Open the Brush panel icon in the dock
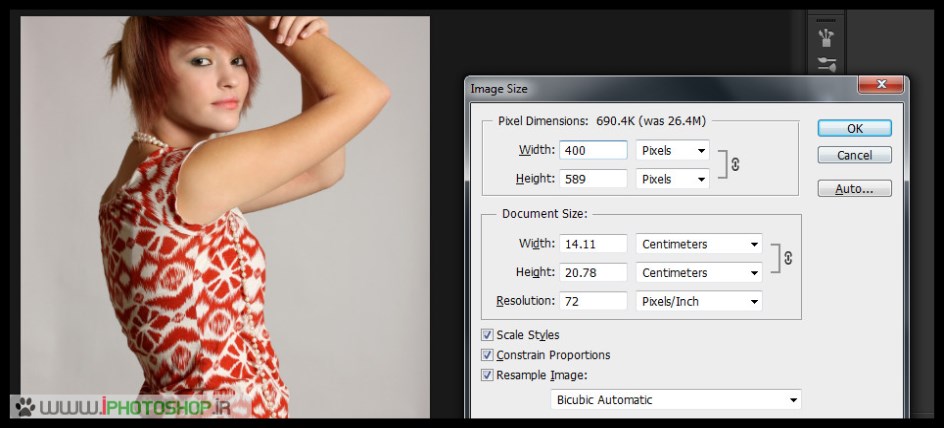 826,39
